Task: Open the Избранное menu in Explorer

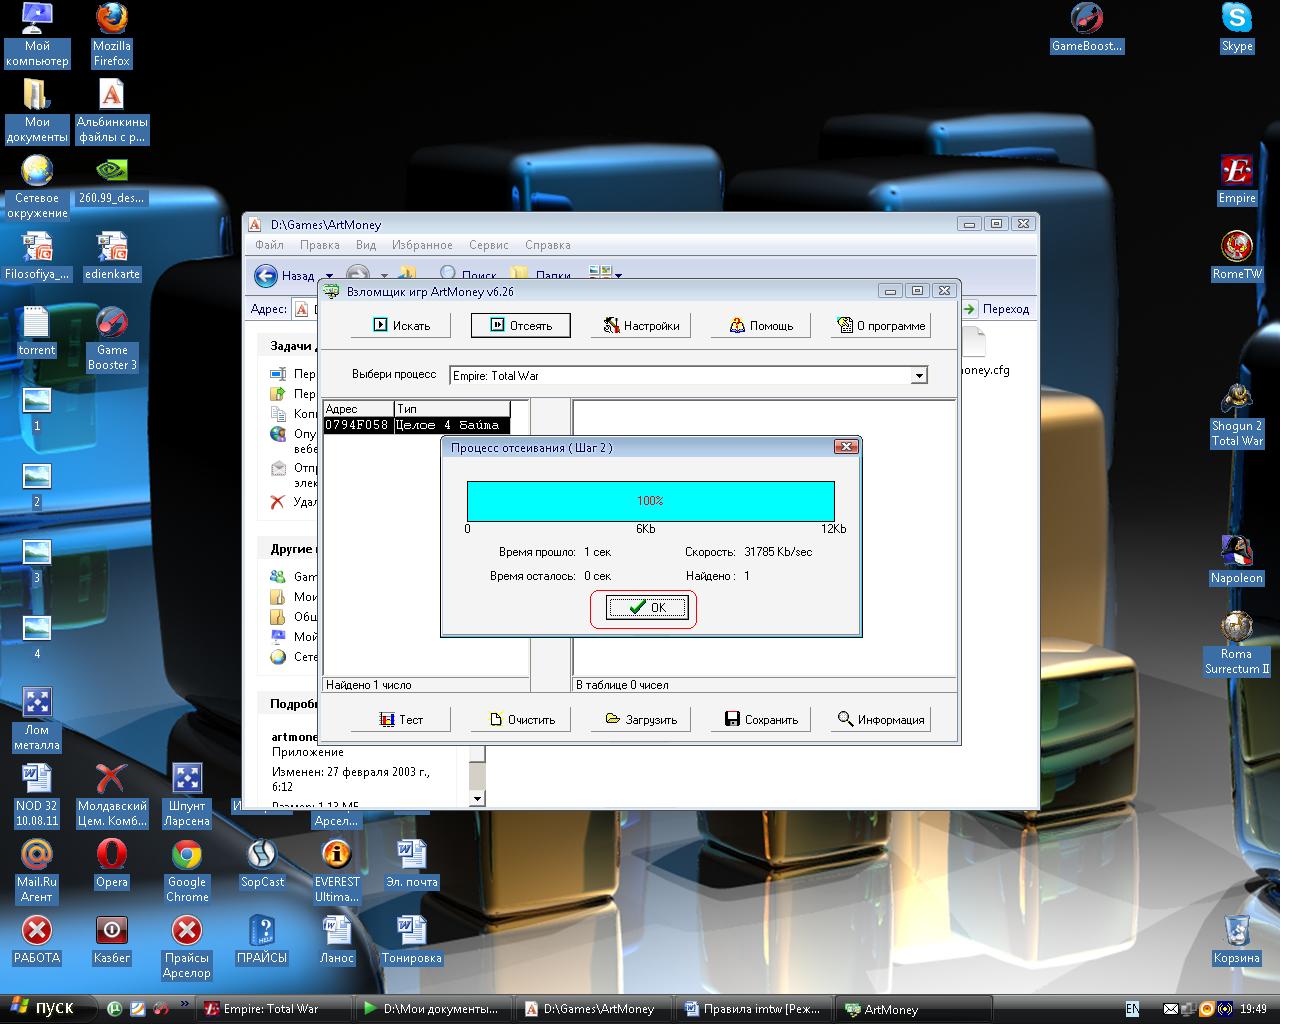Action: tap(422, 245)
